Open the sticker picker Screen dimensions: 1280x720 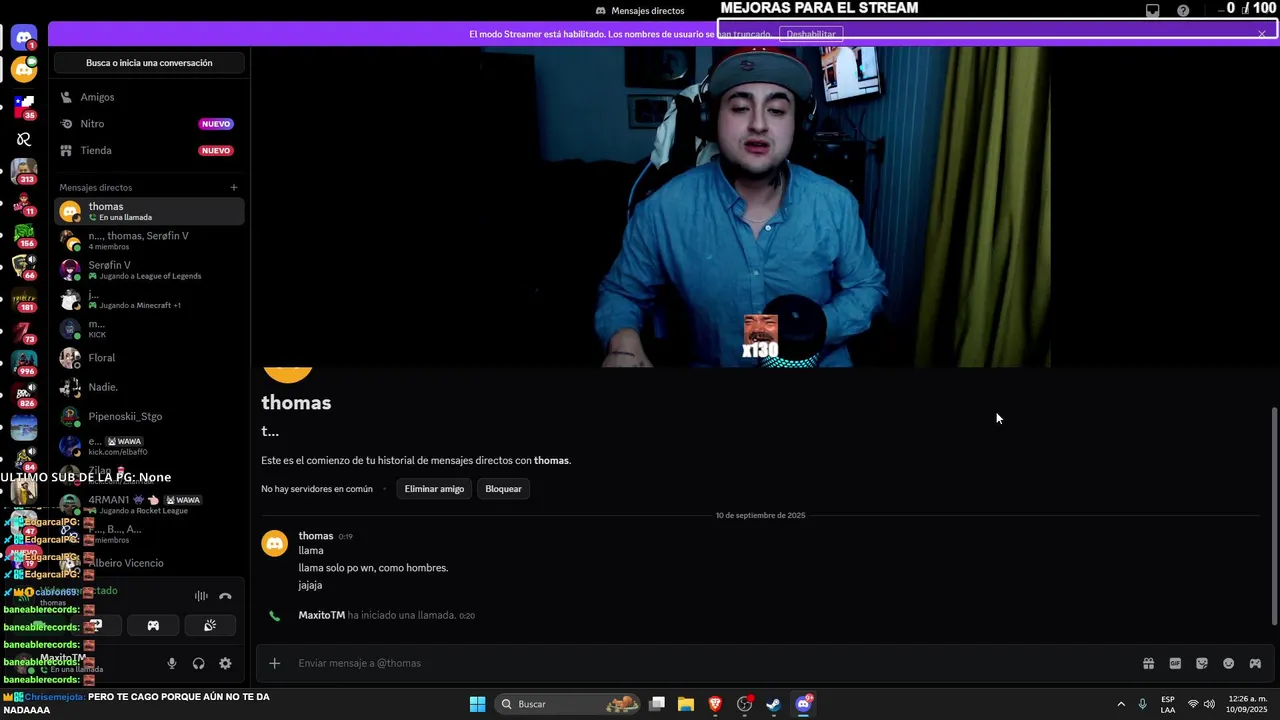[1202, 663]
